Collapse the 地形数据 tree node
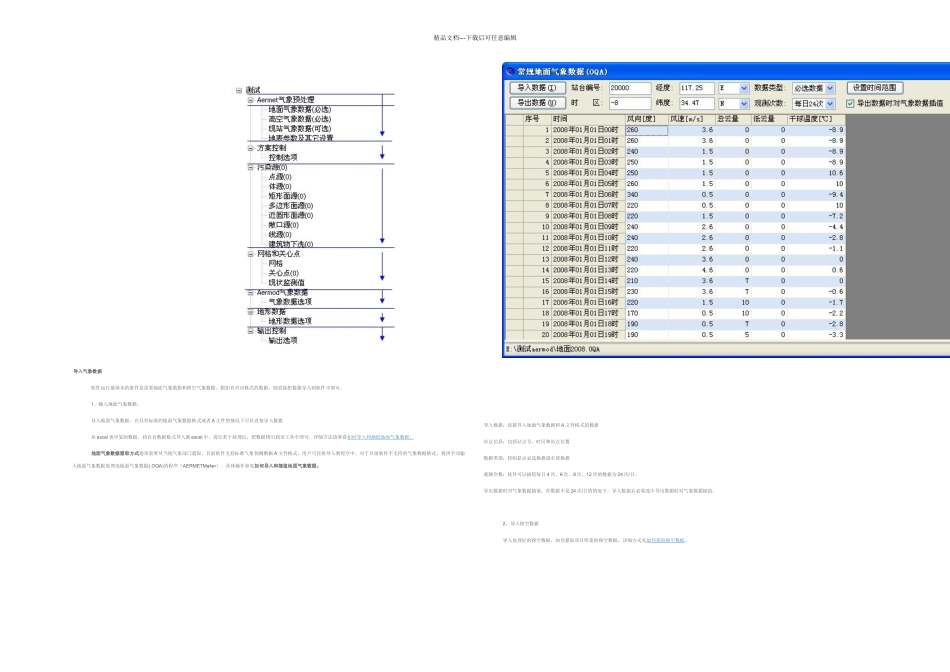This screenshot has height=672, width=950. [250, 312]
